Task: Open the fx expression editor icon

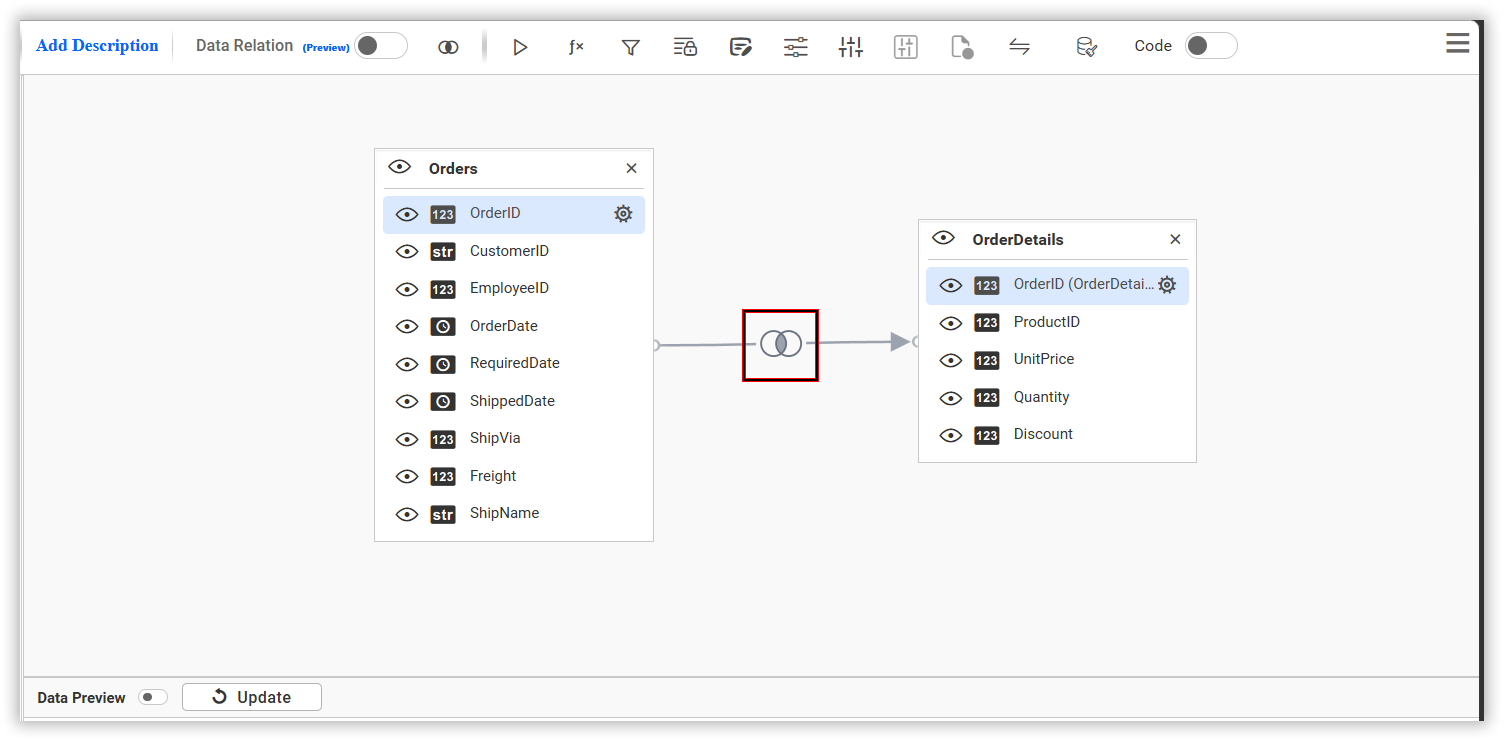Action: tap(576, 47)
